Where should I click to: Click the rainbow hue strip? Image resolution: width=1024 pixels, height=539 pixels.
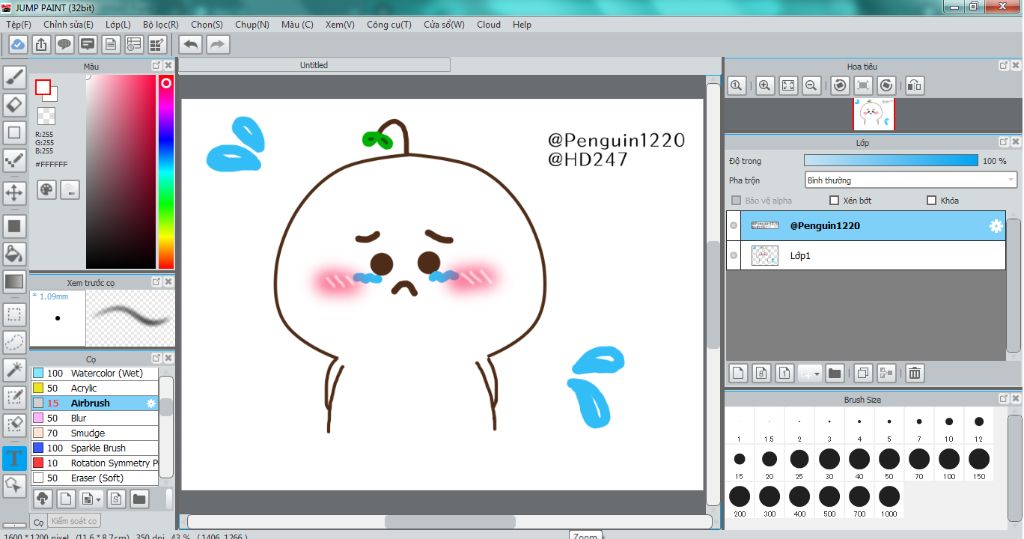[x=166, y=172]
